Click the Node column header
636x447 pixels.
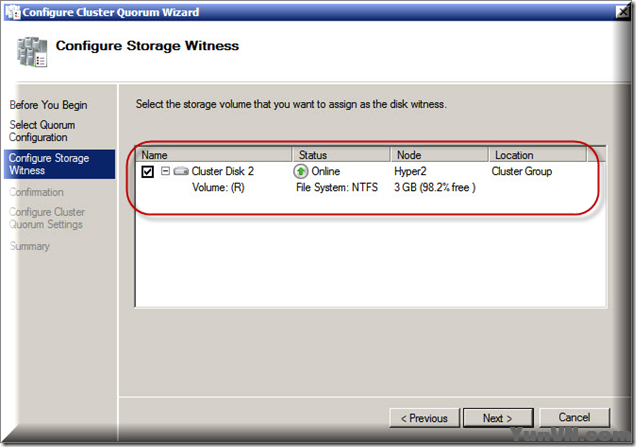[439, 155]
